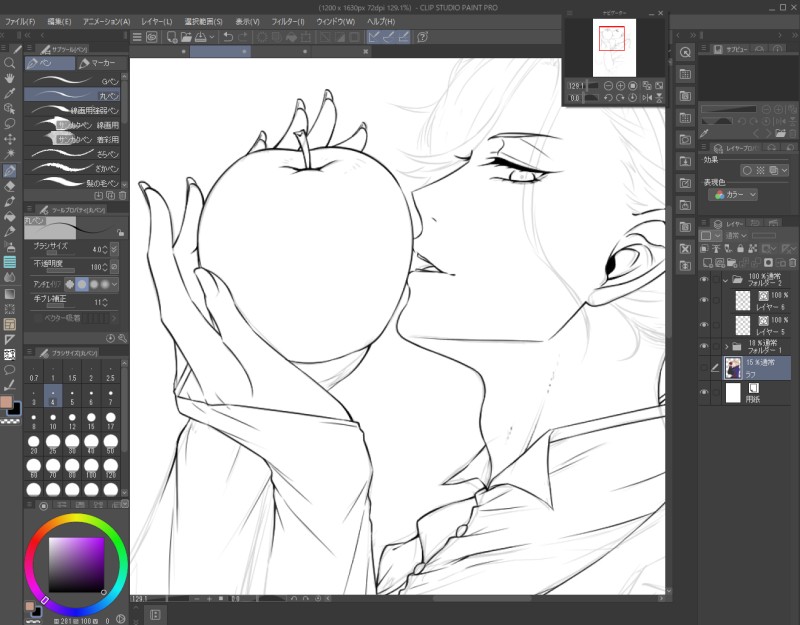The width and height of the screenshot is (800, 625).
Task: Toggle the opacity pen pressure settings button
Action: (x=114, y=267)
